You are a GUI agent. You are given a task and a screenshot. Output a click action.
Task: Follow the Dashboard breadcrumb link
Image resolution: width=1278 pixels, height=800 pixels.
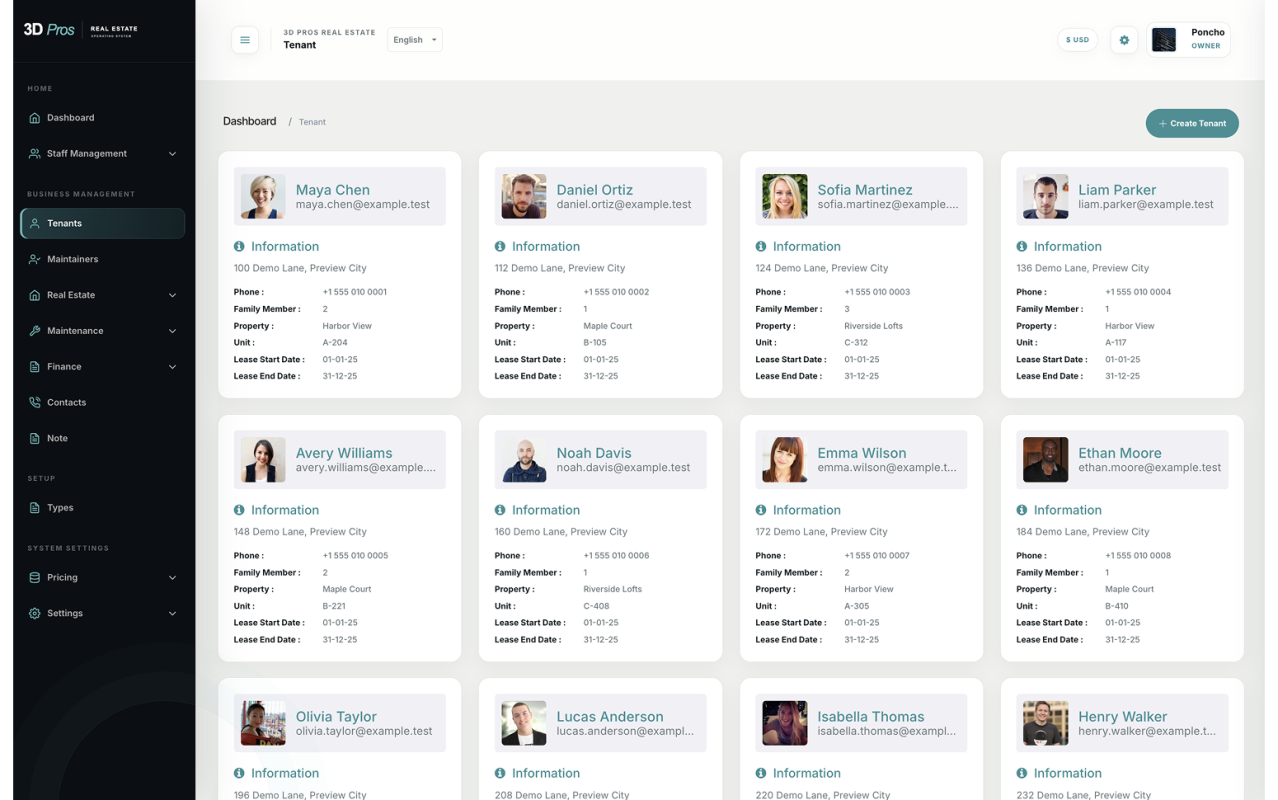(249, 122)
